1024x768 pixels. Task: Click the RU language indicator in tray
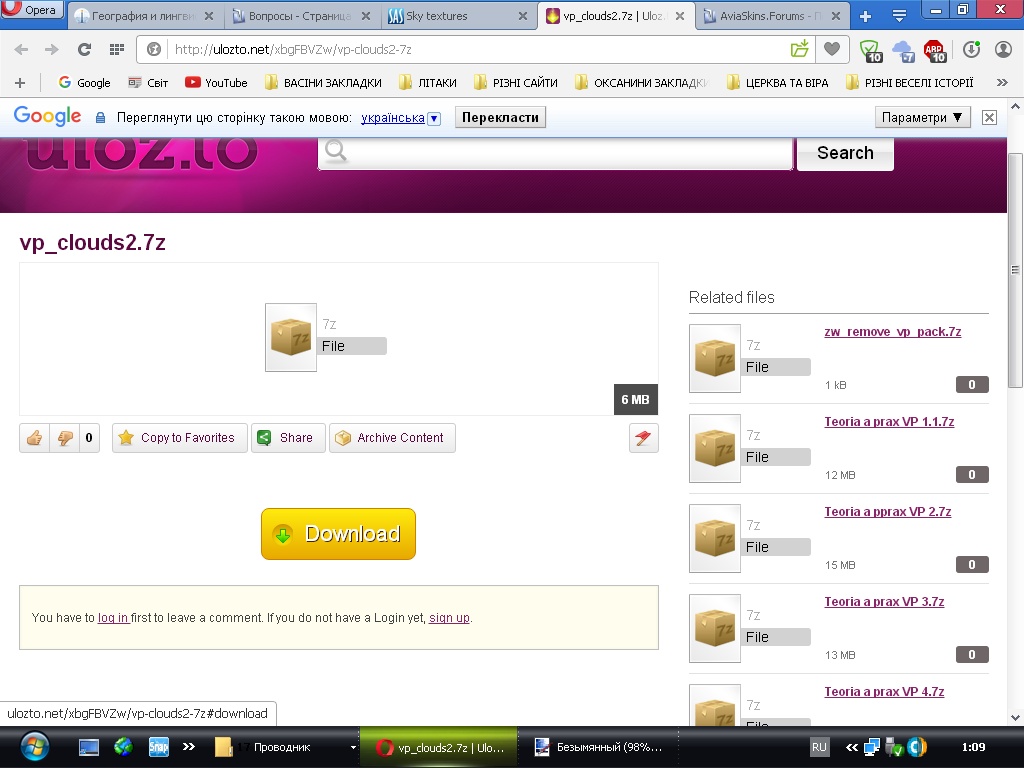(x=819, y=747)
